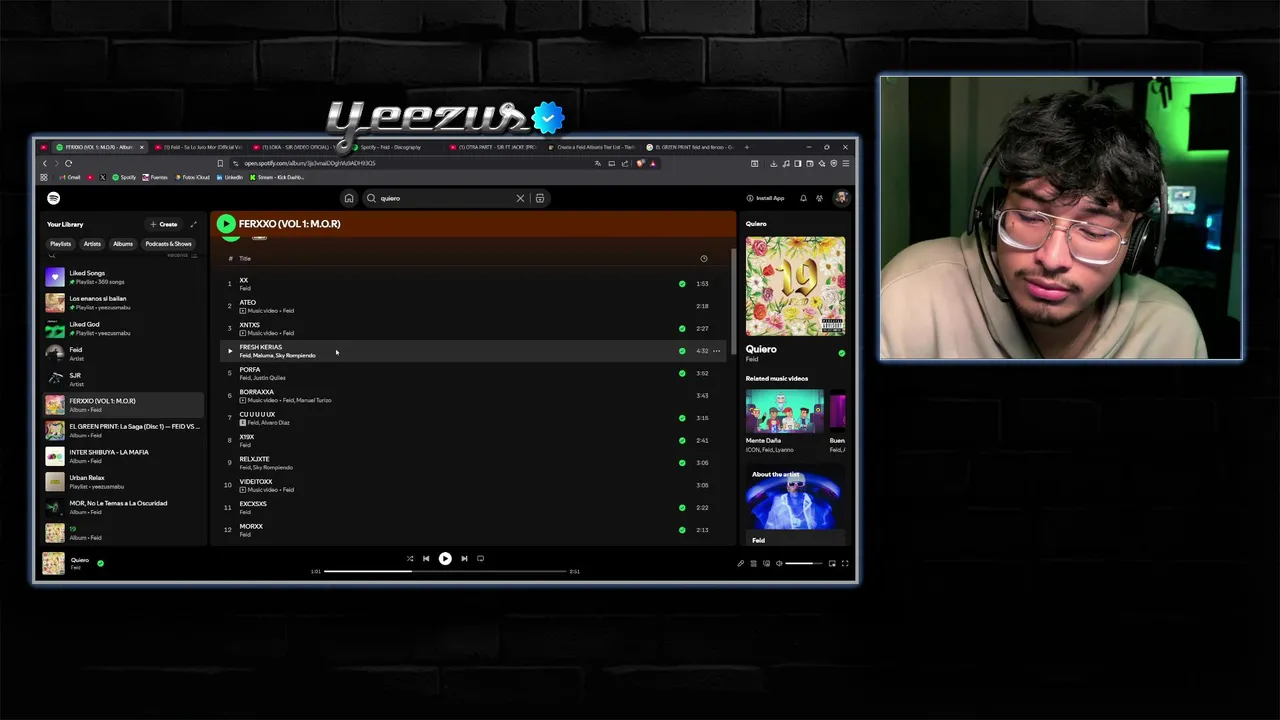
Task: Click the '19' album cover in the Now Playing panel
Action: click(x=795, y=286)
